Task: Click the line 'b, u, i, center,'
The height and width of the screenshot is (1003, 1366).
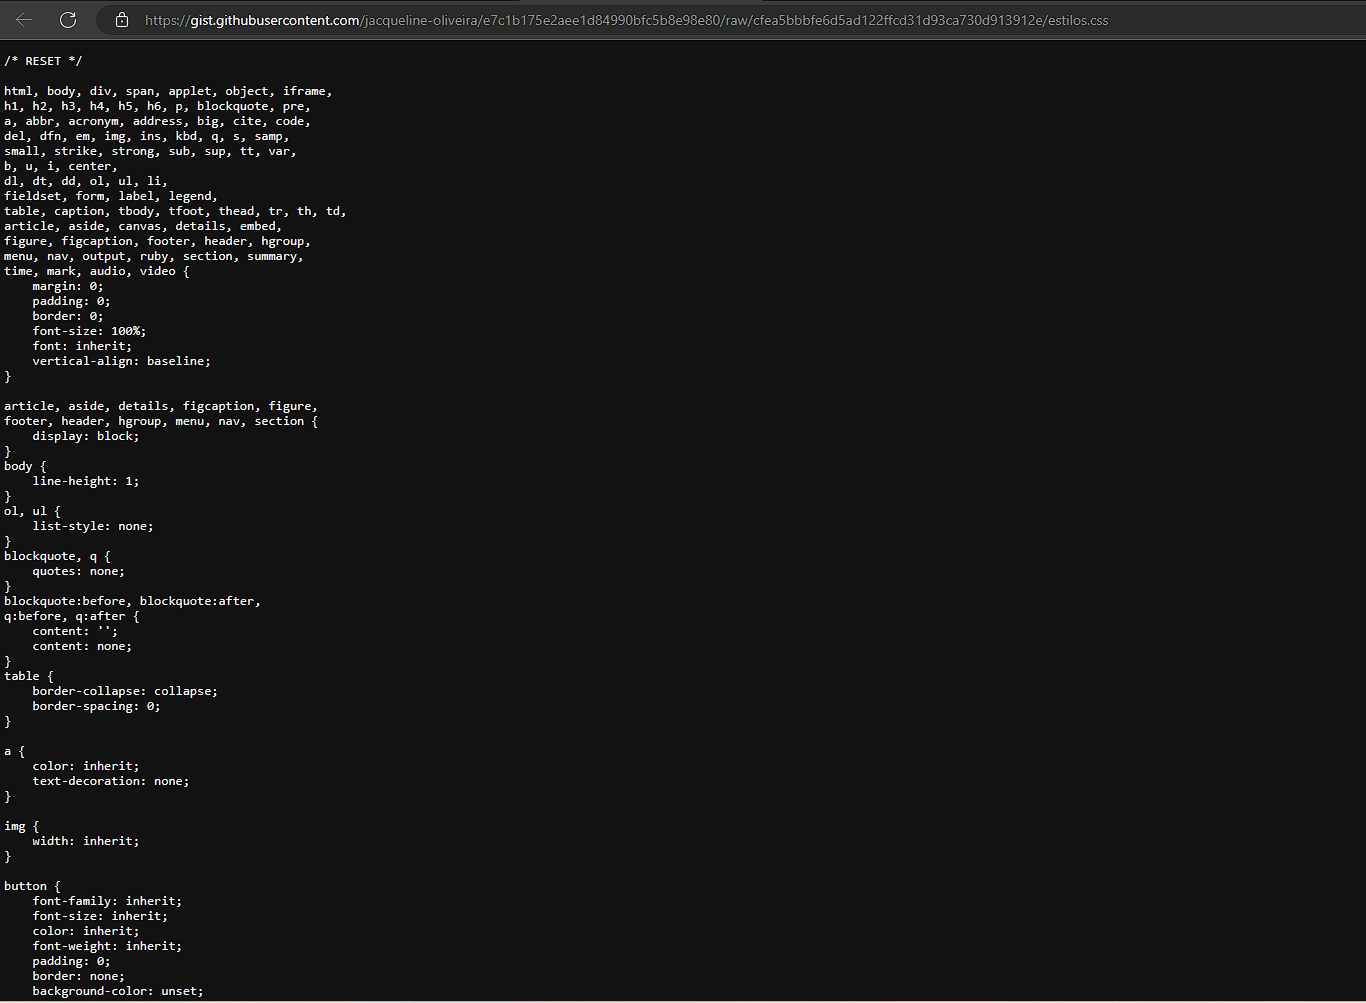Action: coord(61,166)
